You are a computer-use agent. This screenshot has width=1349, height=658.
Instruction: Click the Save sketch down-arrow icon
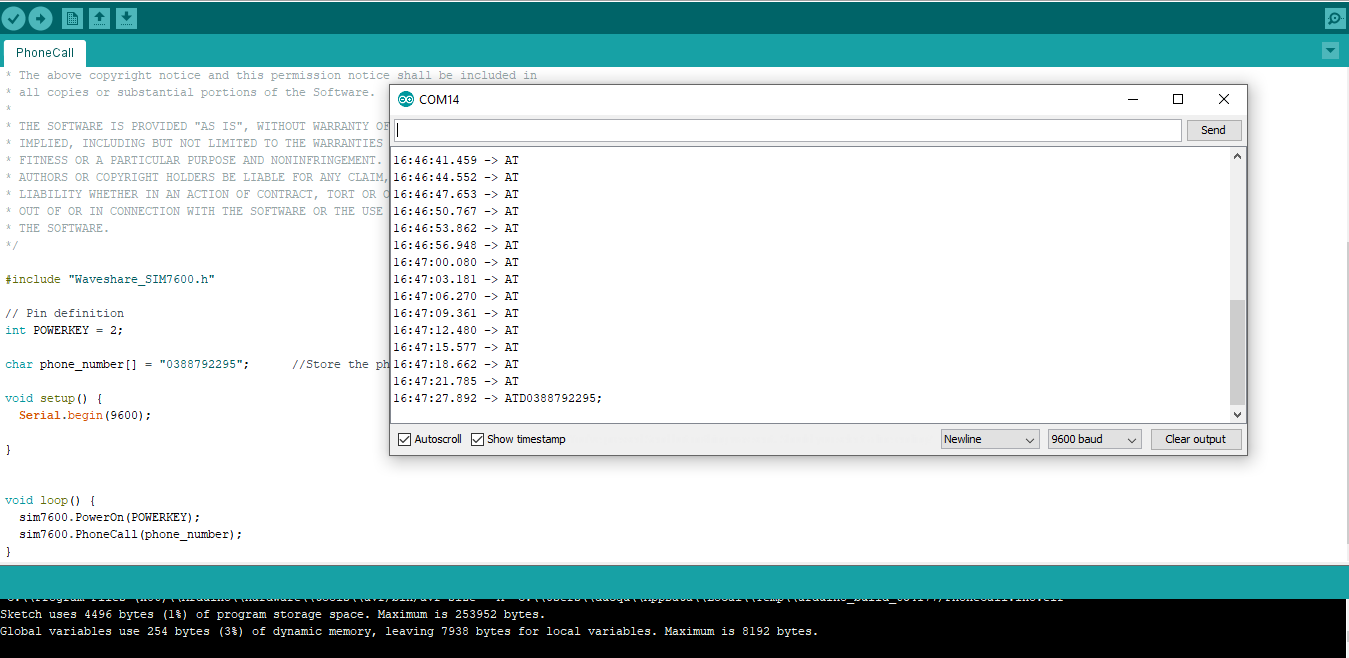point(127,18)
